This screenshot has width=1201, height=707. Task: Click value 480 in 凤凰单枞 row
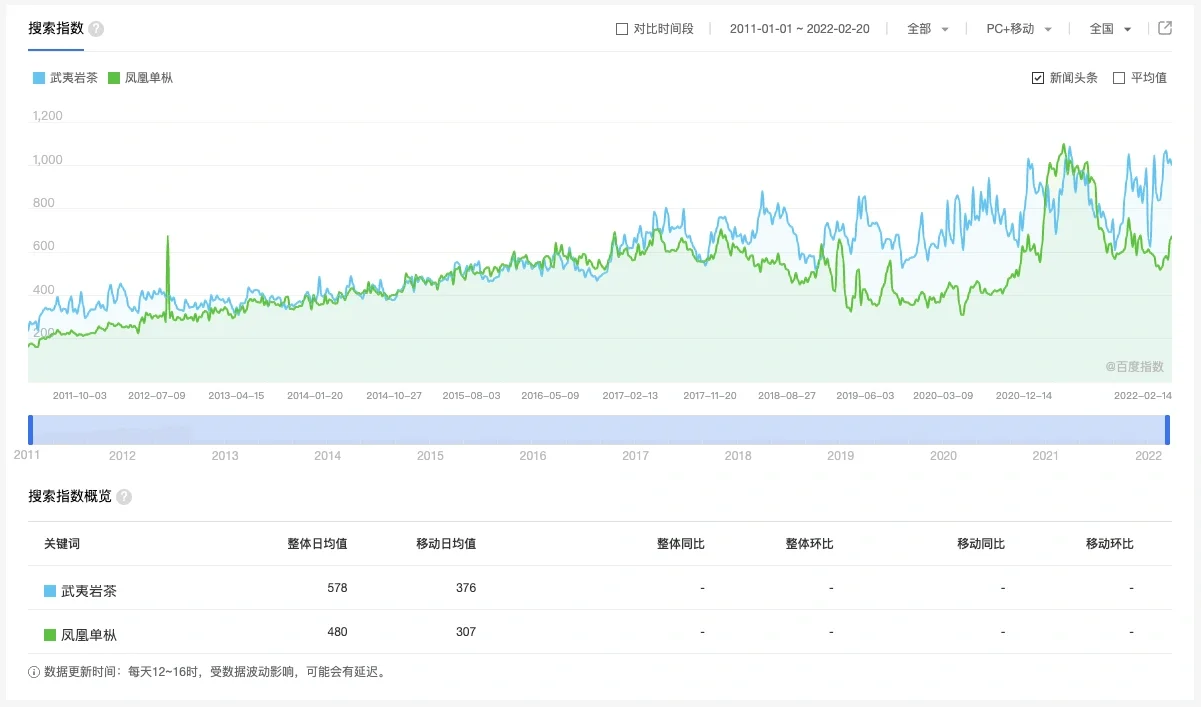[x=337, y=632]
